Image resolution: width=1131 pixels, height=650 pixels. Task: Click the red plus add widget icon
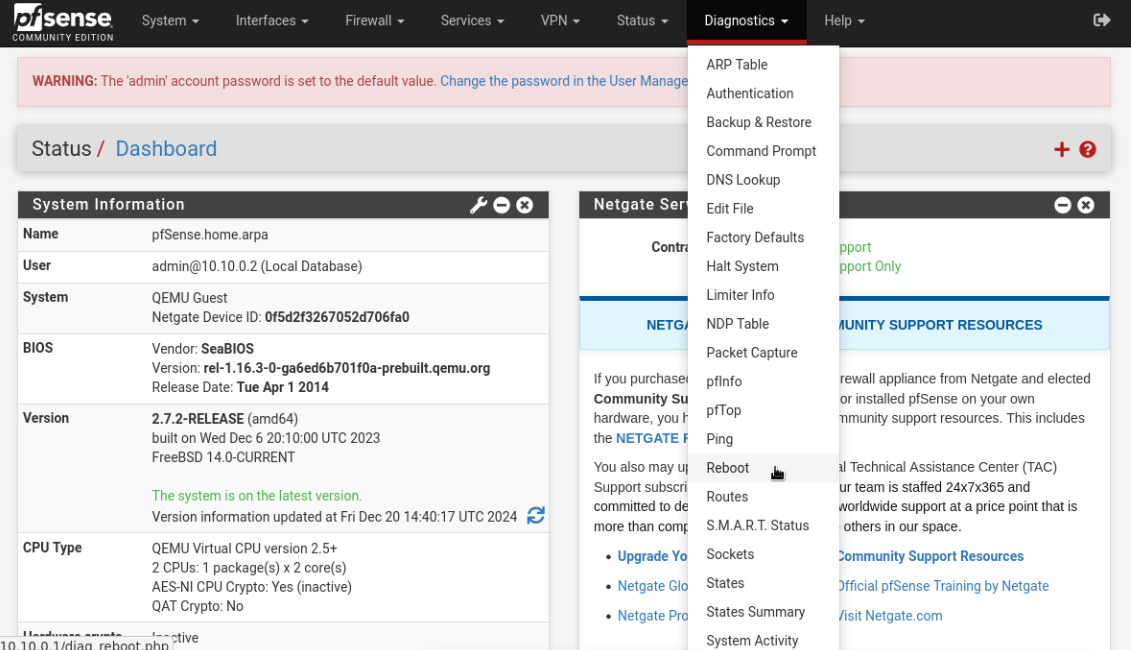click(1061, 149)
